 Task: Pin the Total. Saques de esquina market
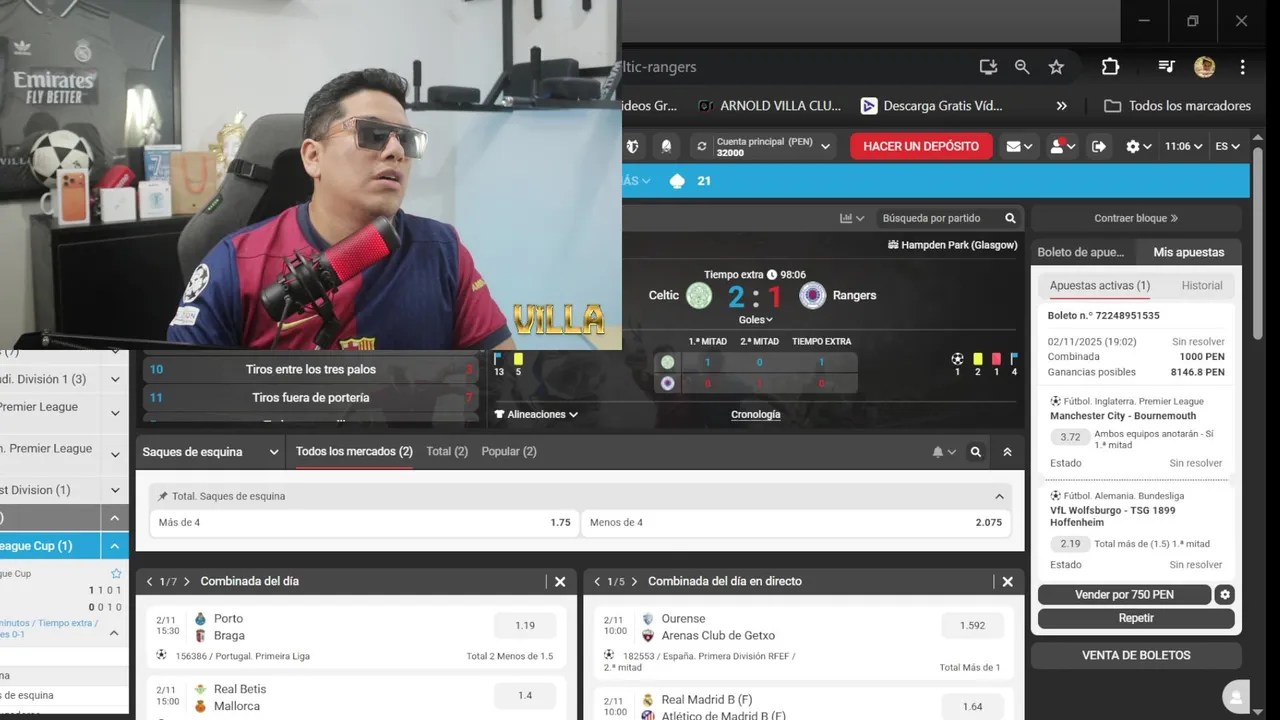tap(163, 497)
